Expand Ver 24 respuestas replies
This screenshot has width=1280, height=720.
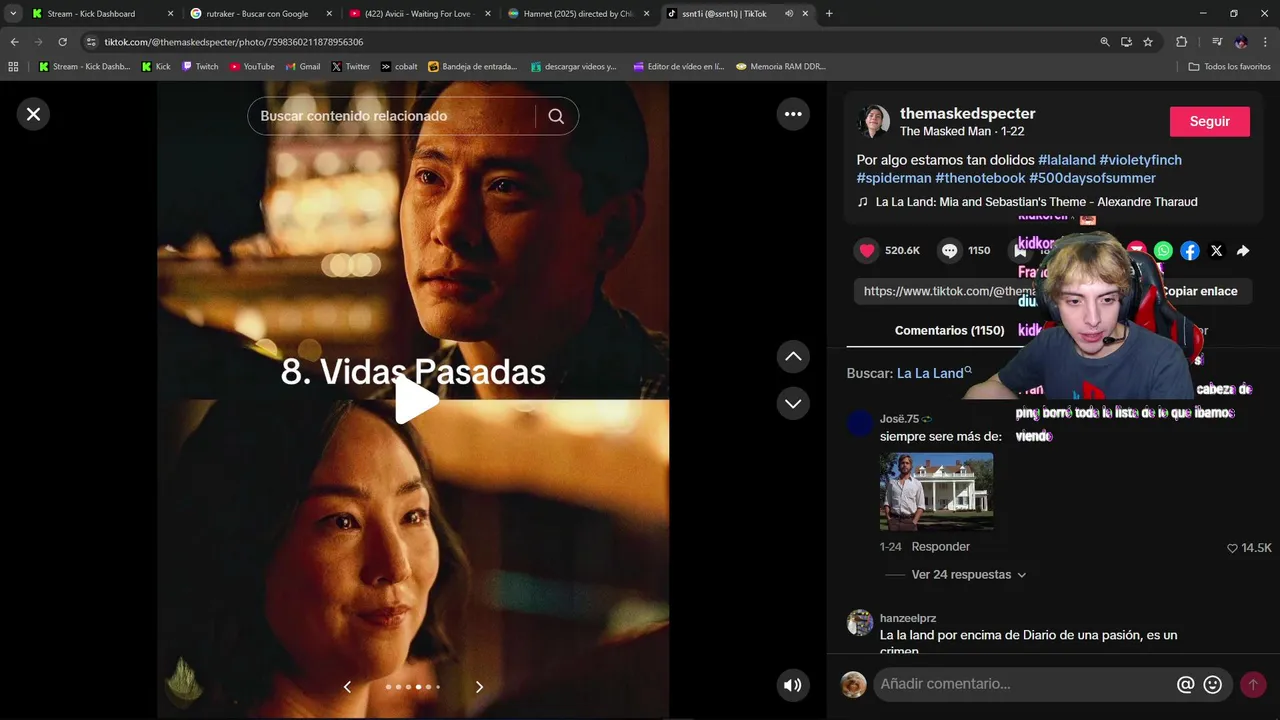(x=968, y=575)
